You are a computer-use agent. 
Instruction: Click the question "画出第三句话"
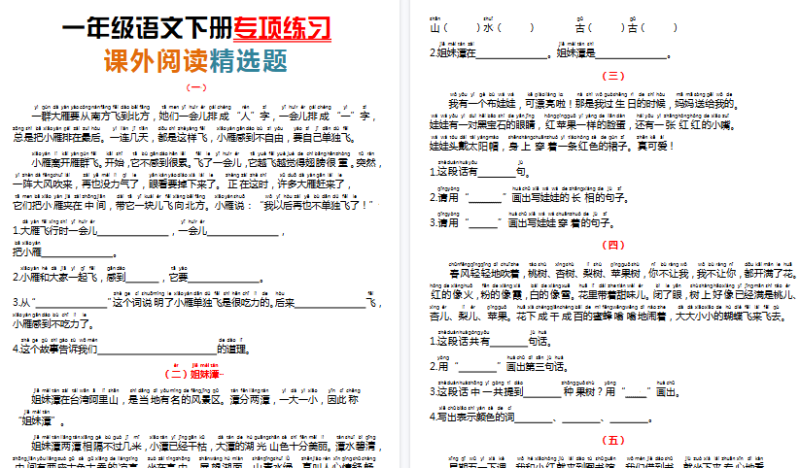(x=498, y=366)
